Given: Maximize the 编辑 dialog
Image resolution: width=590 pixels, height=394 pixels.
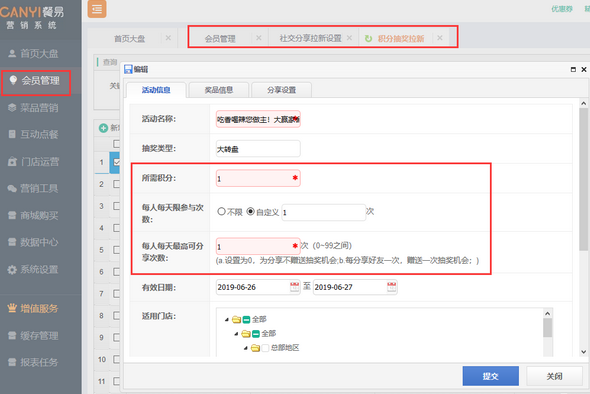Looking at the screenshot, I should click(x=573, y=69).
